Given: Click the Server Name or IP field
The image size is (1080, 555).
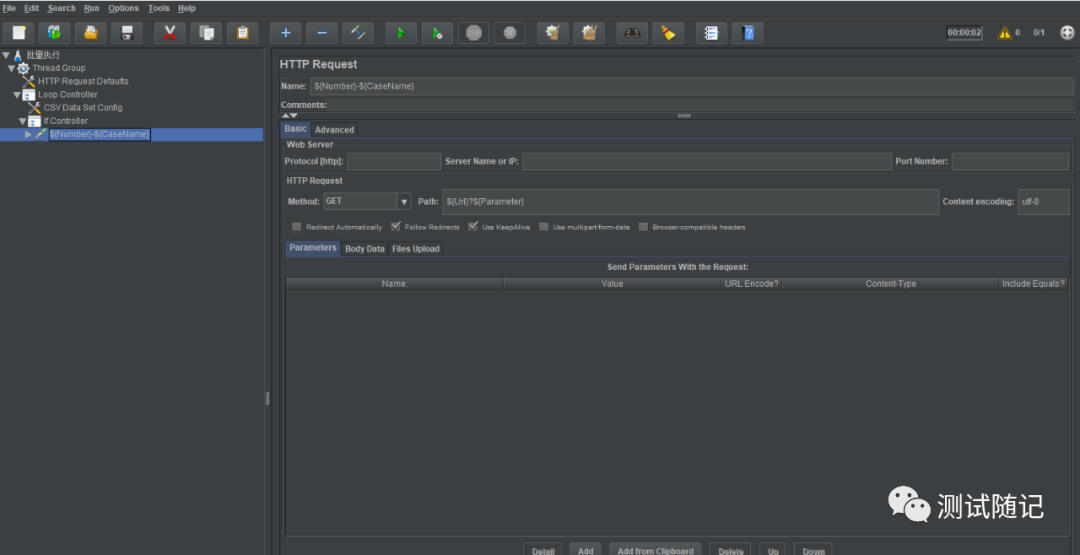Looking at the screenshot, I should point(707,161).
